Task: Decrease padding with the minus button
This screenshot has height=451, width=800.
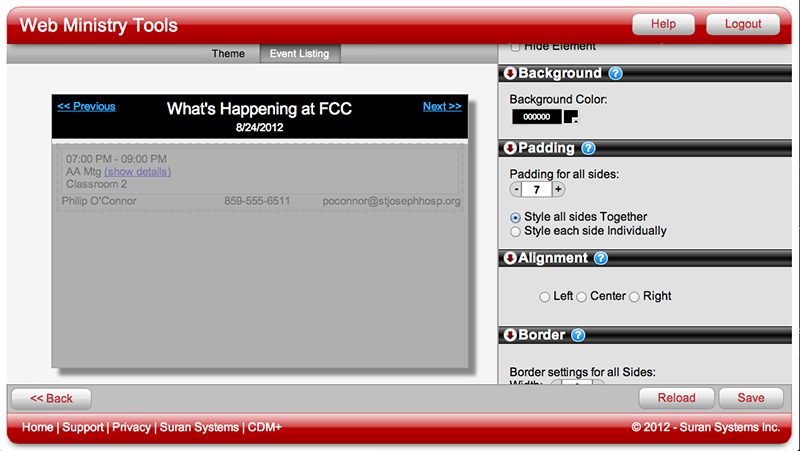Action: 516,190
